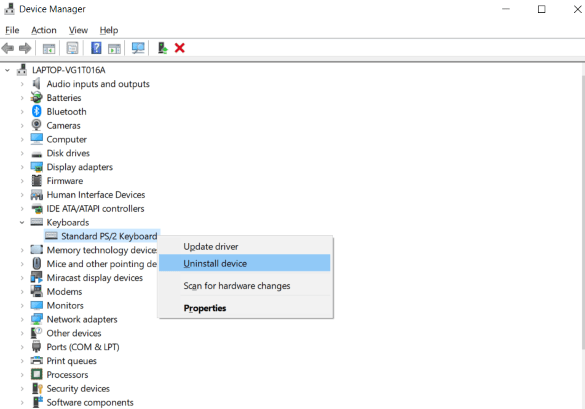The width and height of the screenshot is (585, 409).
Task: Select the Firmware chip icon
Action: (x=37, y=181)
